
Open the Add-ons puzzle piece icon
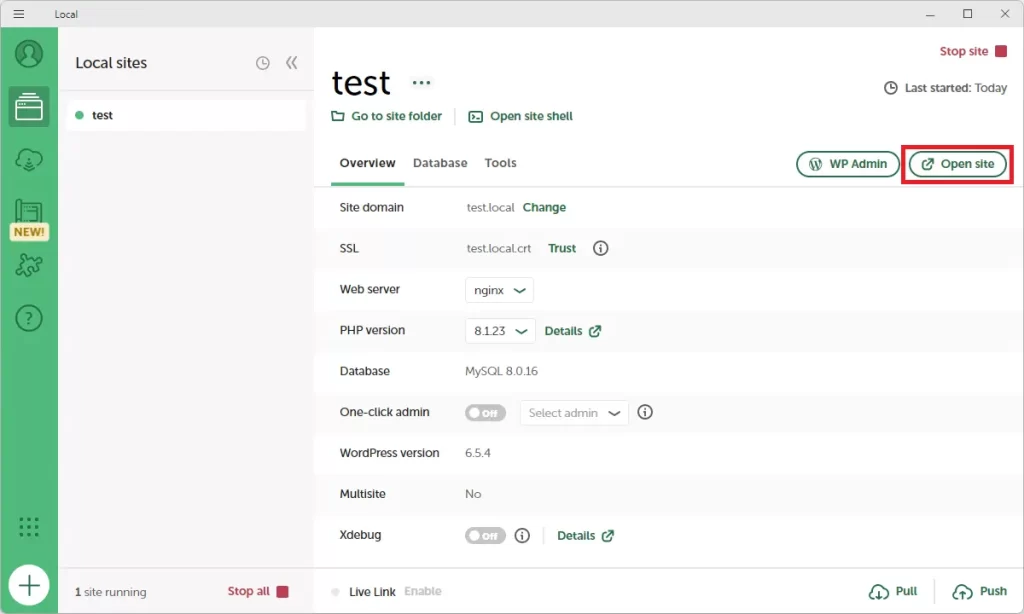coord(29,266)
